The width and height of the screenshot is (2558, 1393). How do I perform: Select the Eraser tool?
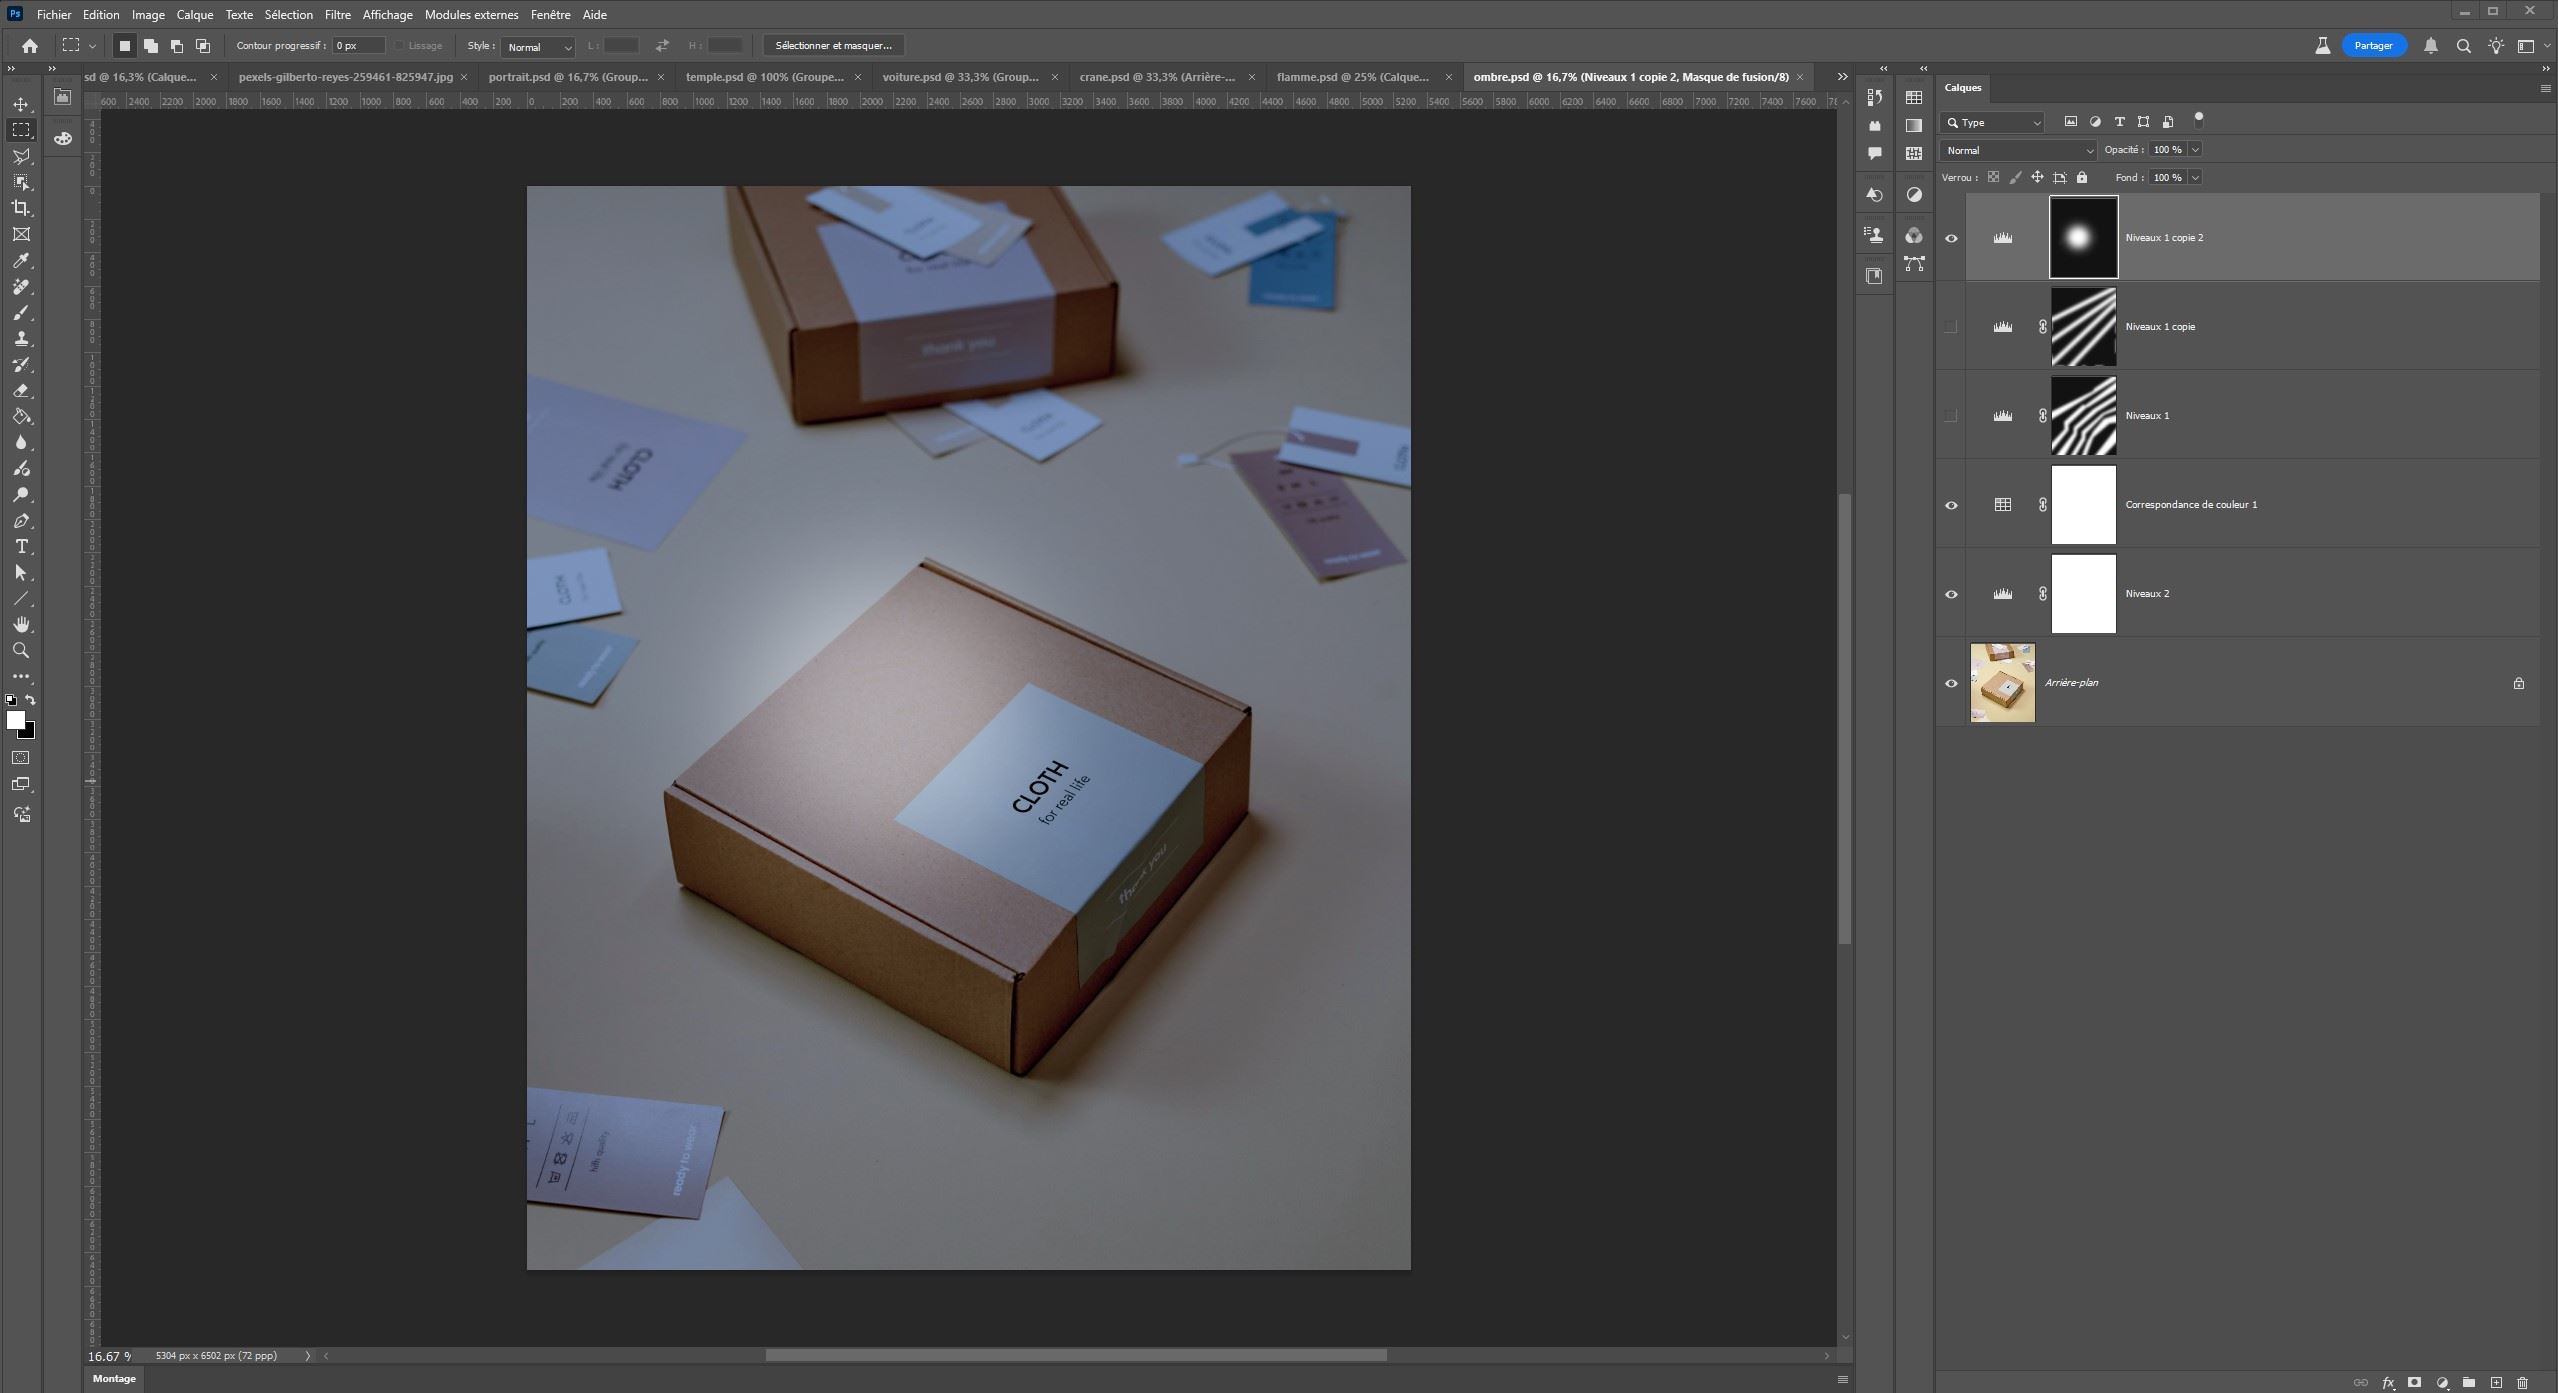click(21, 391)
